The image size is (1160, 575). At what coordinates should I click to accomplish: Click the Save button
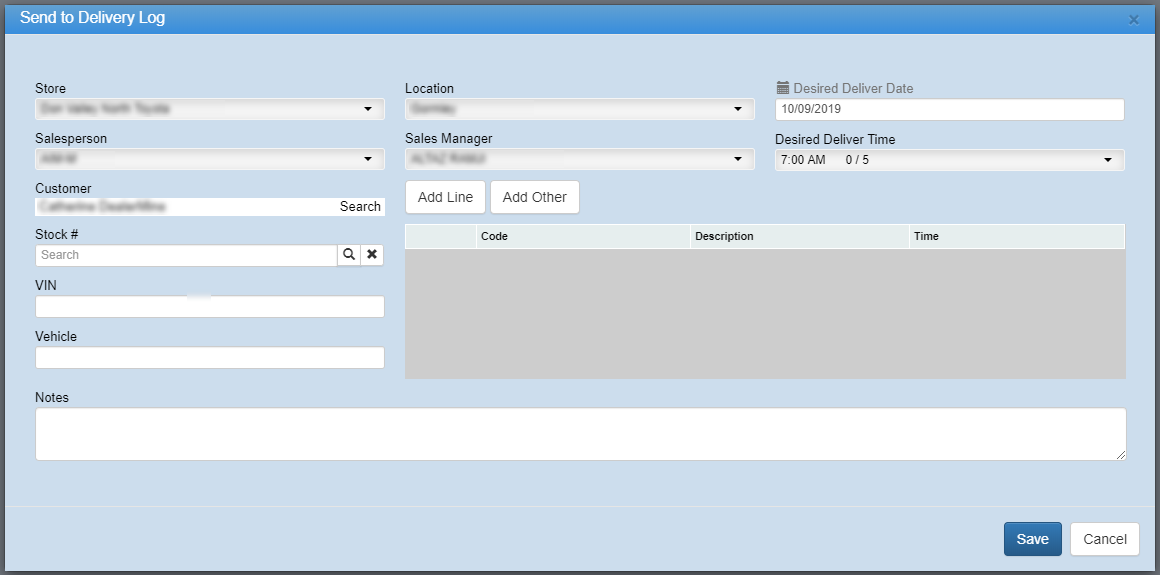coord(1032,539)
